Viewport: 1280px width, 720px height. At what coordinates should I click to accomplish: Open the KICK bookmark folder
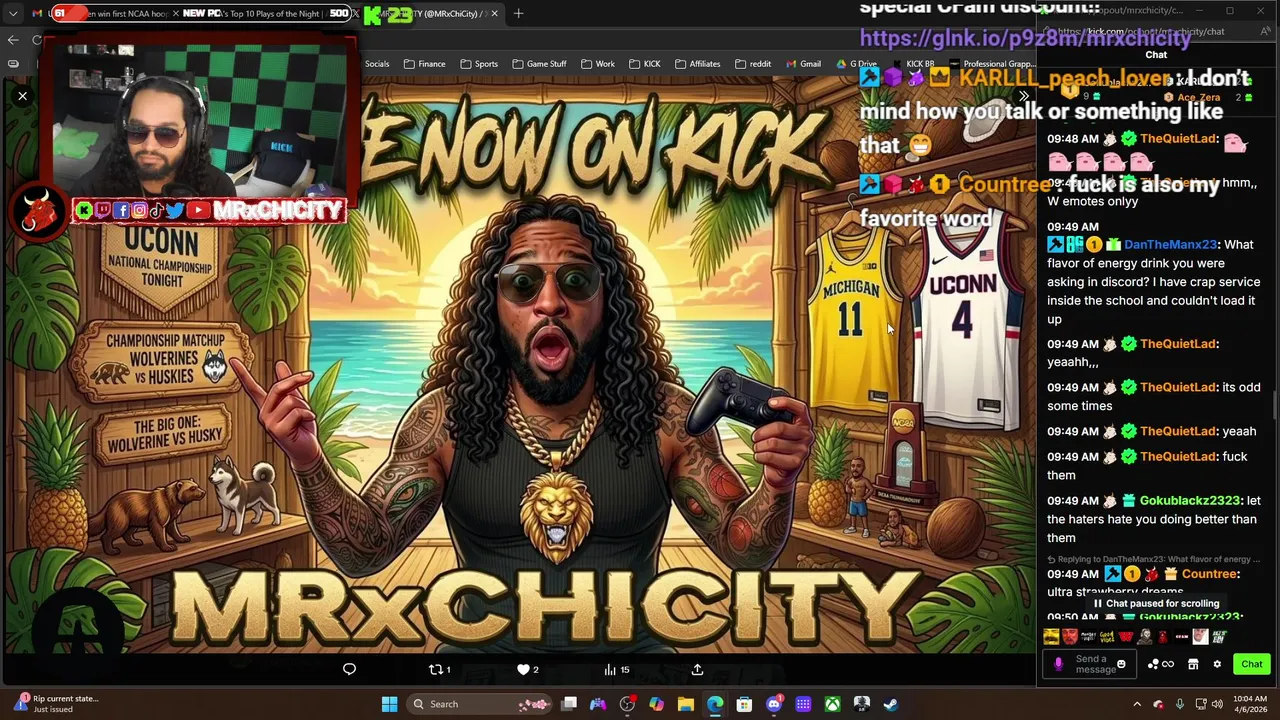pos(644,64)
